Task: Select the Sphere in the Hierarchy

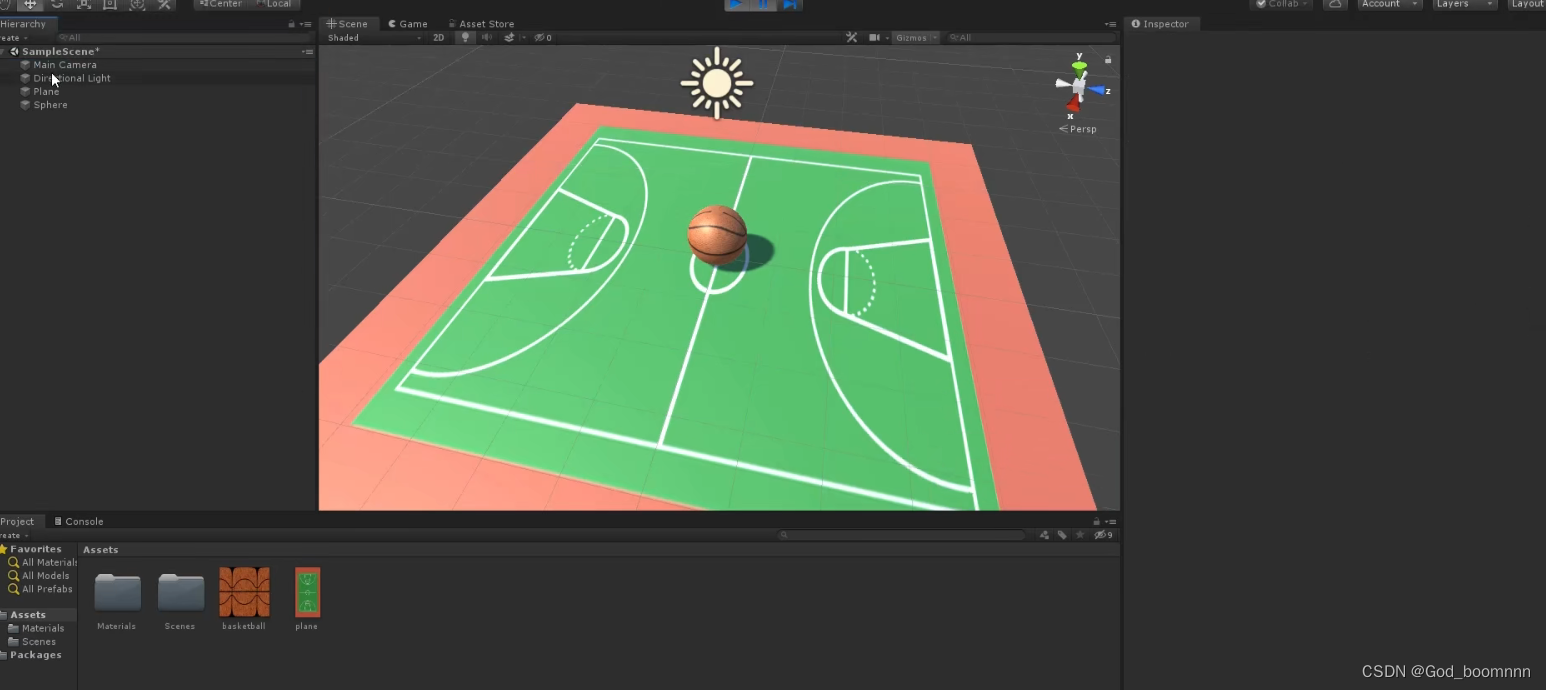Action: pos(49,104)
